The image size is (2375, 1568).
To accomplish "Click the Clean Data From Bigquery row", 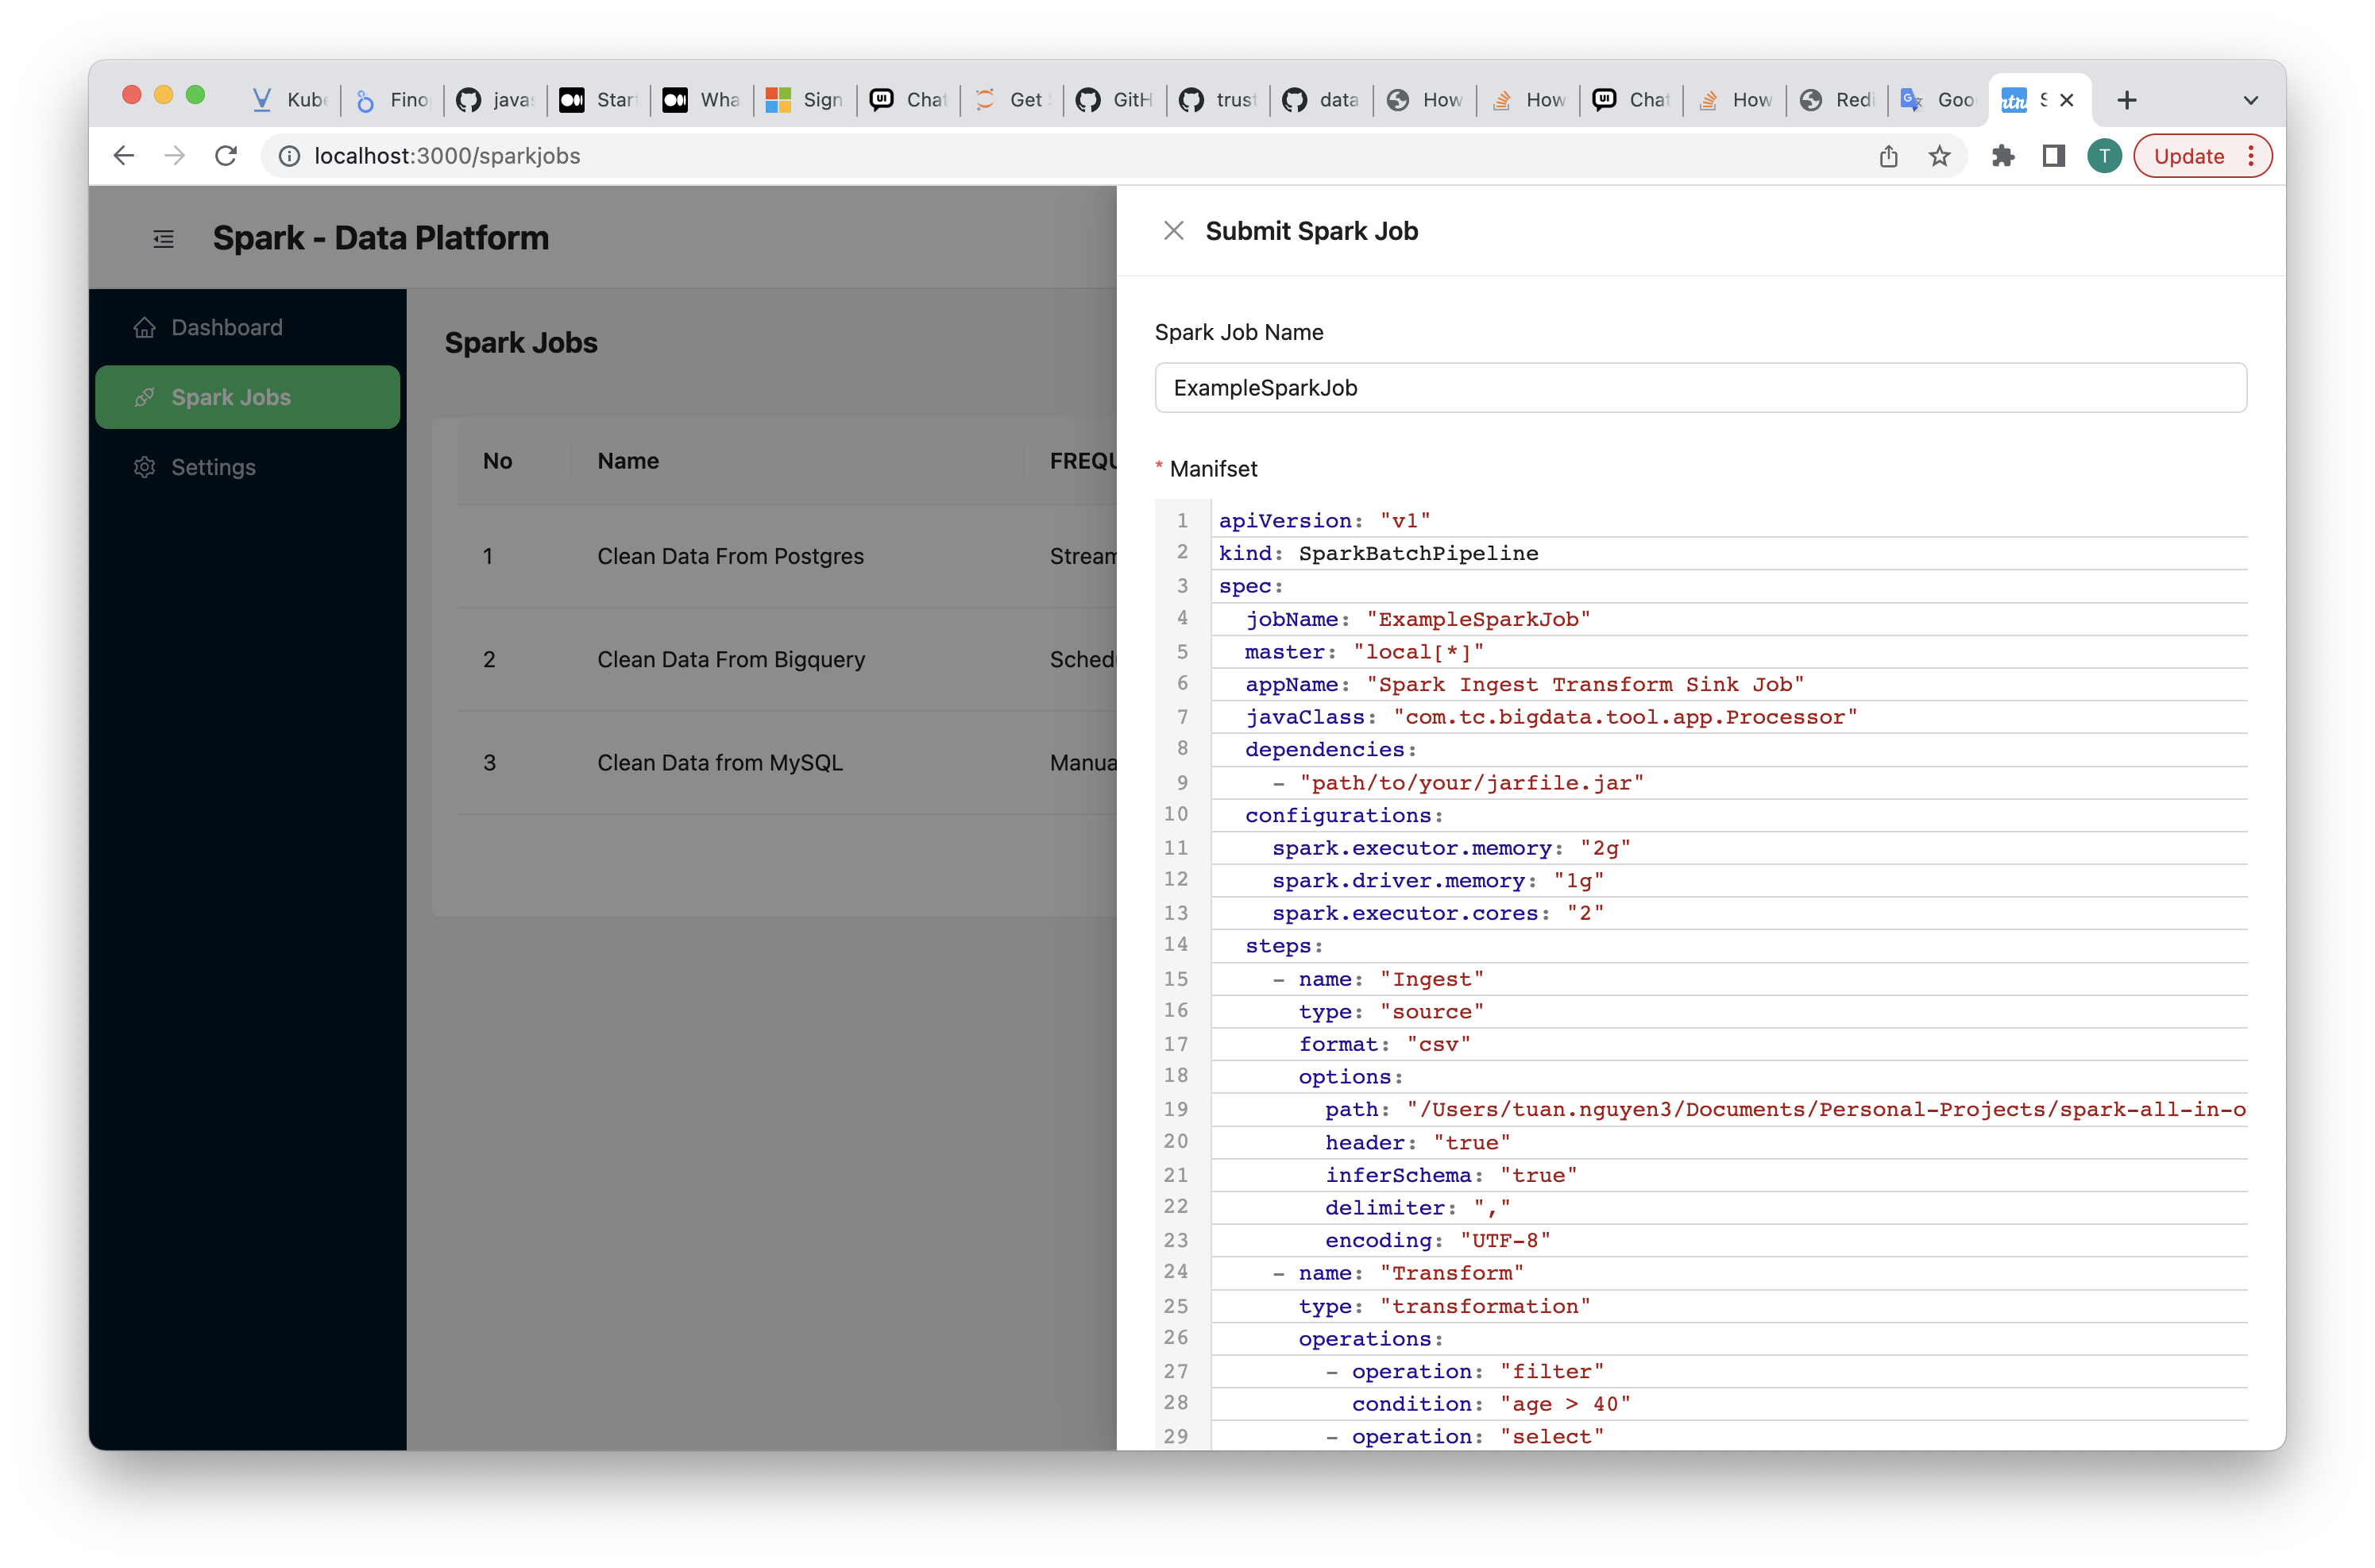I will 787,659.
